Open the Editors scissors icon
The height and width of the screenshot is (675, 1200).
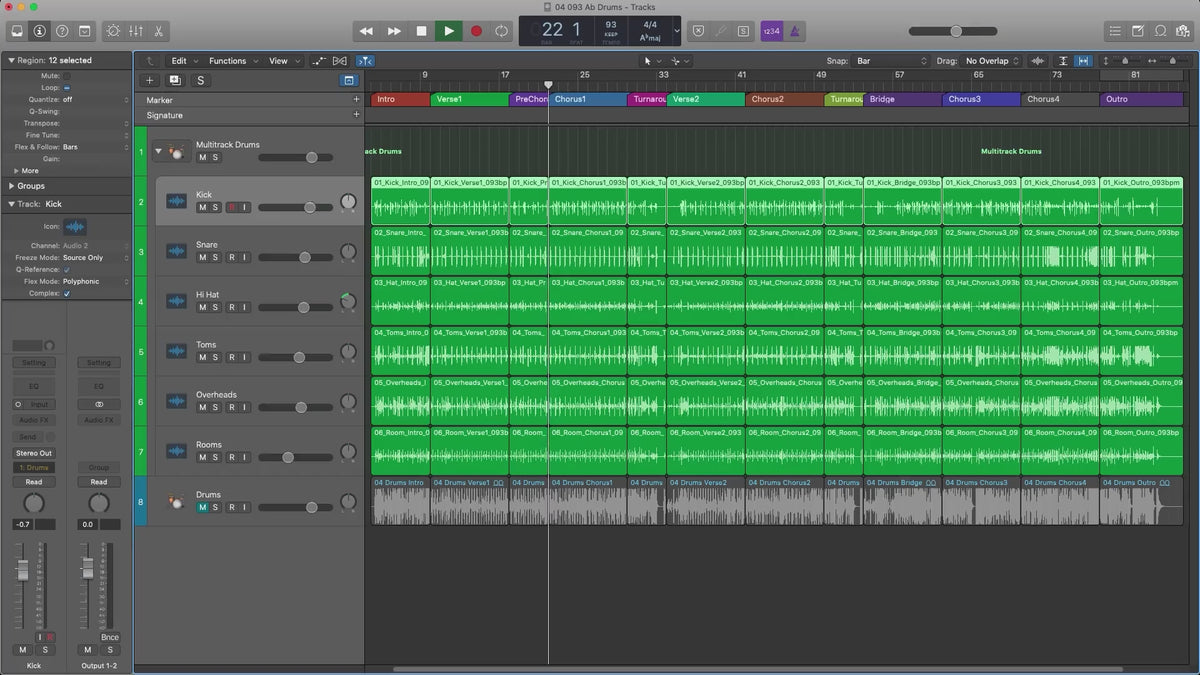pos(158,31)
